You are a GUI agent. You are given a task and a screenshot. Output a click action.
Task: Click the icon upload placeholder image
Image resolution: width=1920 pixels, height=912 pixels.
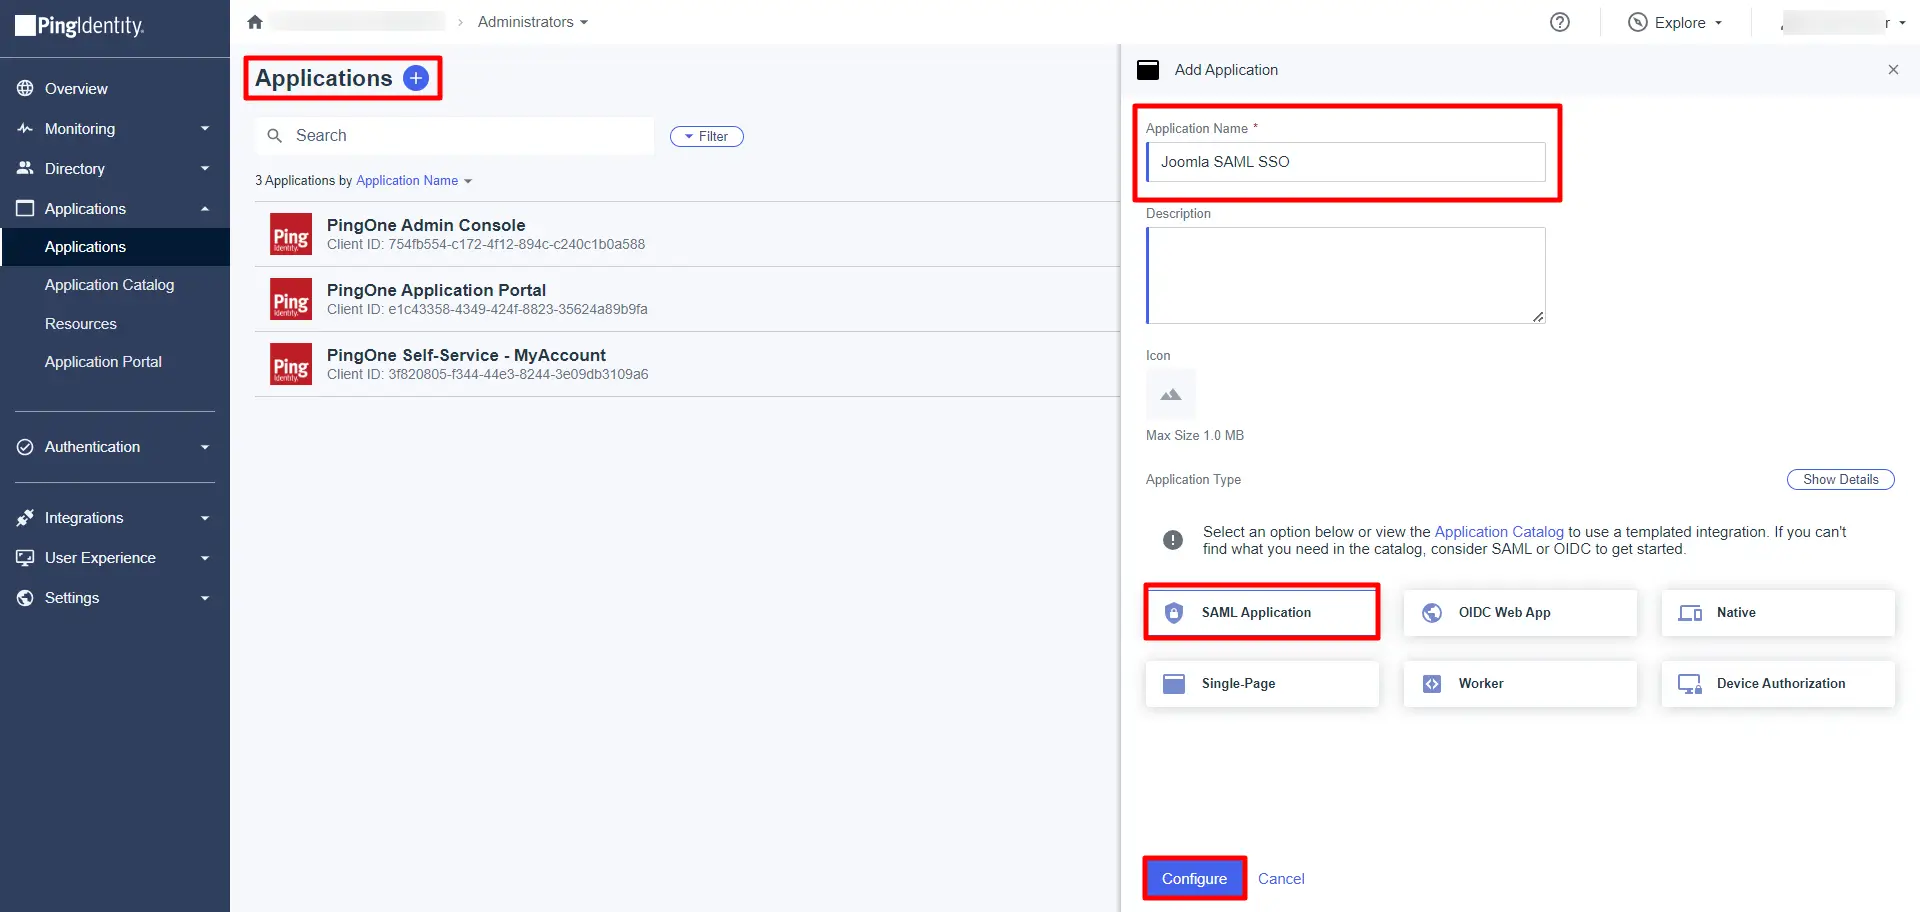tap(1171, 395)
